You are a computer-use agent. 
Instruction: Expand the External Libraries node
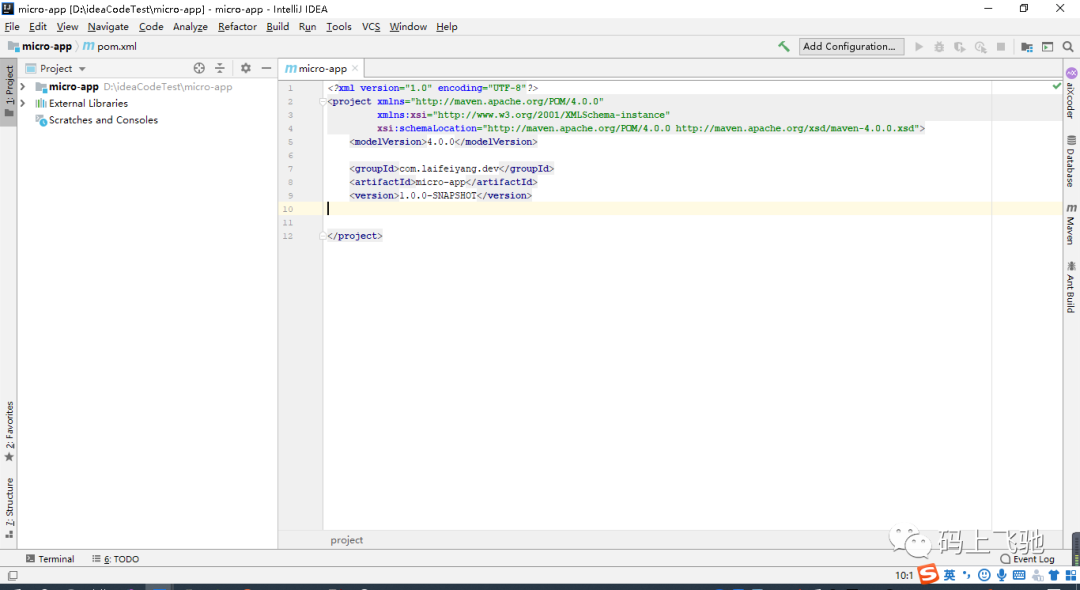(23, 103)
